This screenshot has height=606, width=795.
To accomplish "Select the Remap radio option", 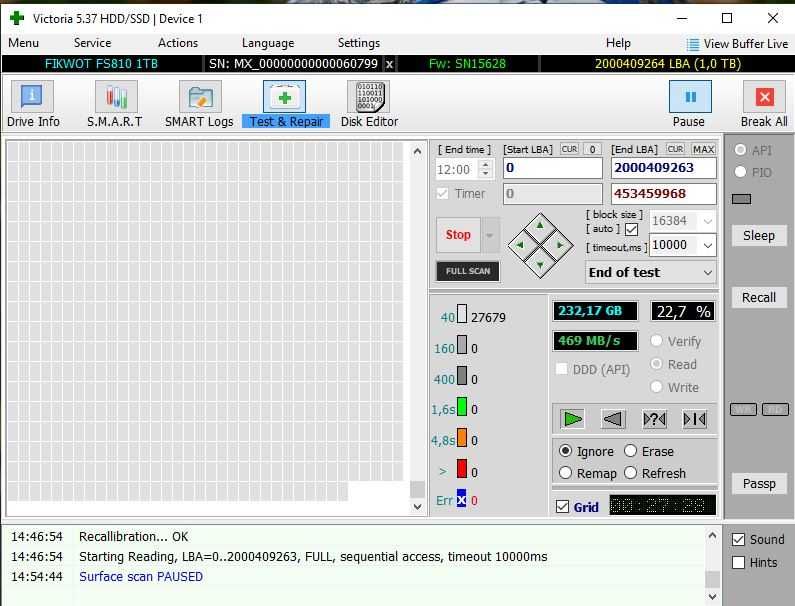I will pos(565,473).
